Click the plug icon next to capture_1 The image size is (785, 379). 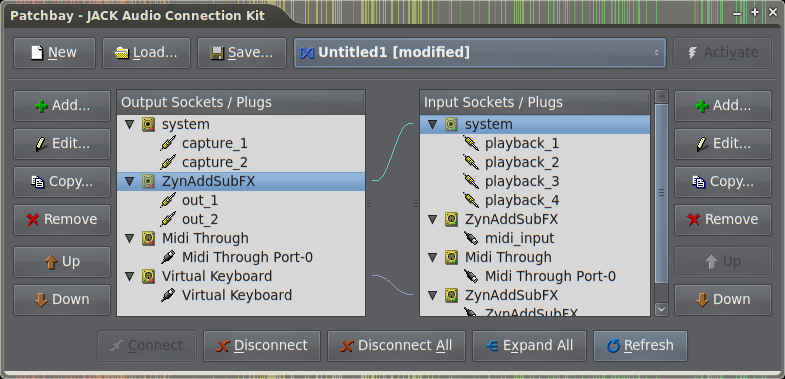[x=168, y=143]
